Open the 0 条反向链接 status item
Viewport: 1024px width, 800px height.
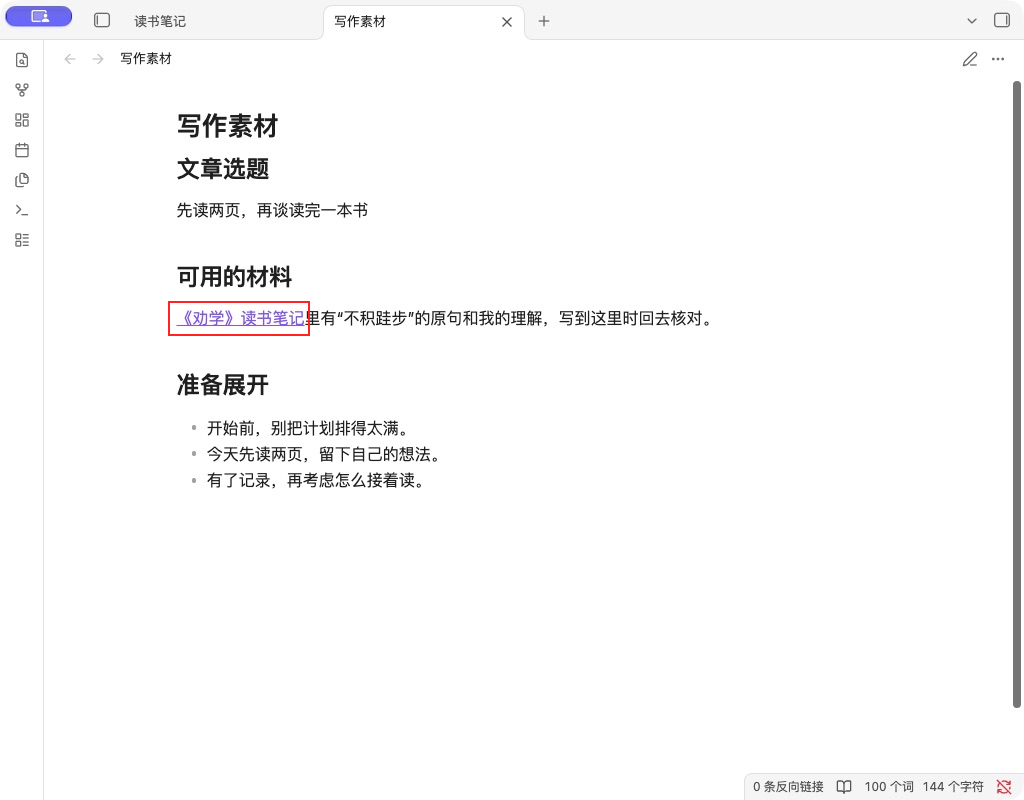pos(788,787)
